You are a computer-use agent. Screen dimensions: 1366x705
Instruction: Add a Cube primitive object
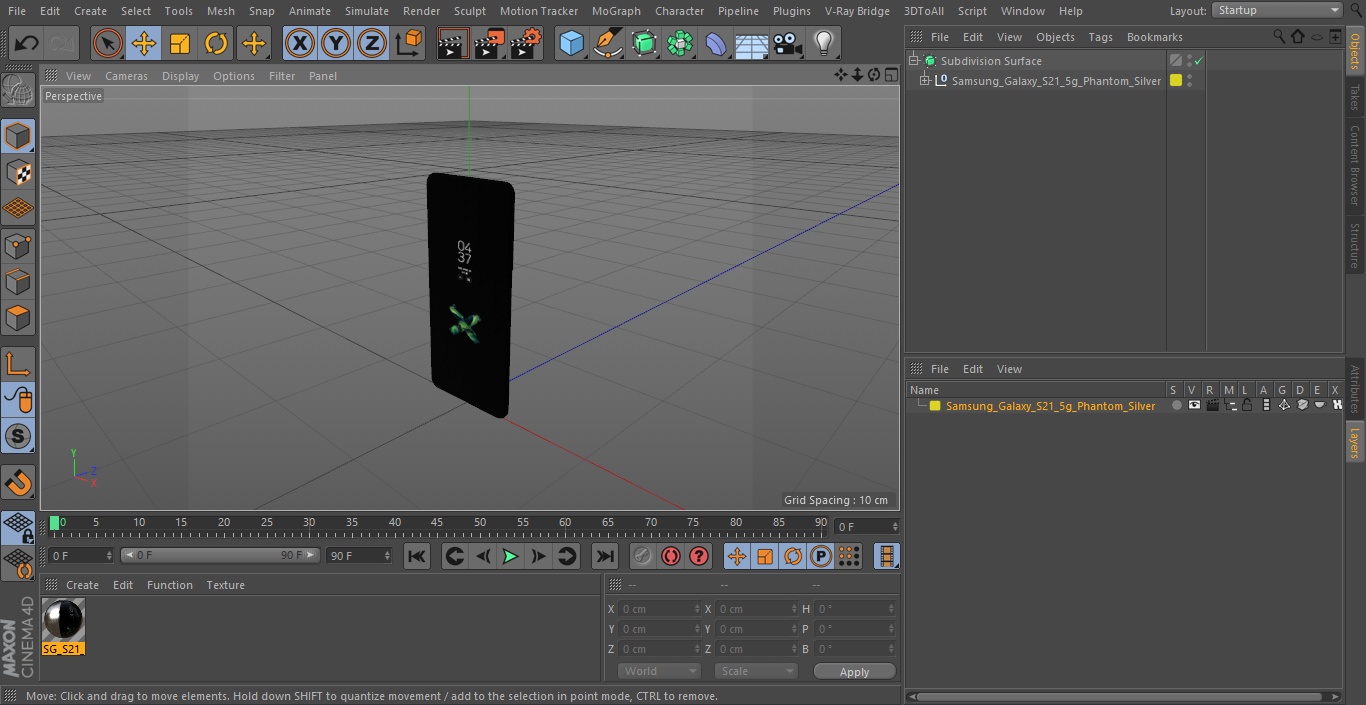point(571,43)
